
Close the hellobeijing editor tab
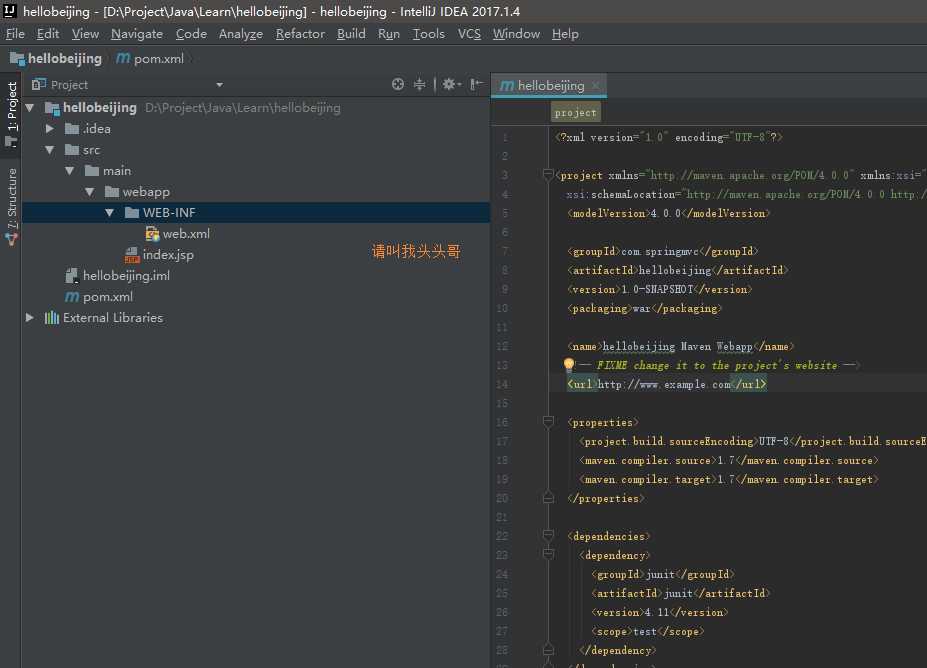[596, 86]
